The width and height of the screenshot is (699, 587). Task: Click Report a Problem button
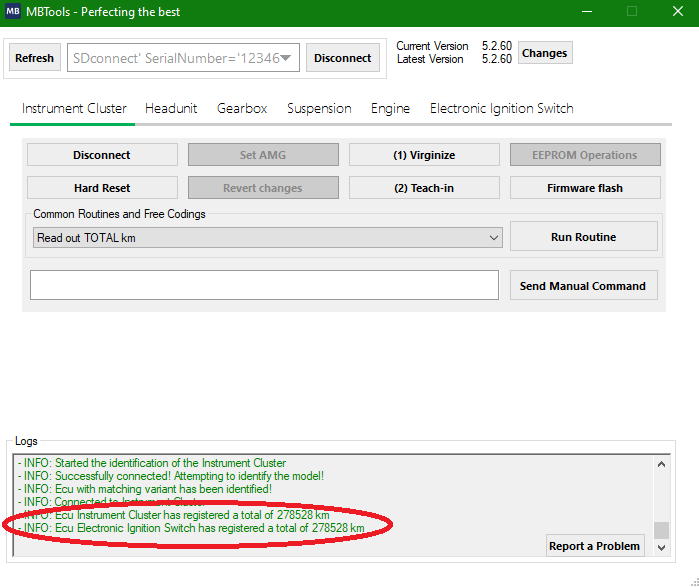(x=595, y=546)
